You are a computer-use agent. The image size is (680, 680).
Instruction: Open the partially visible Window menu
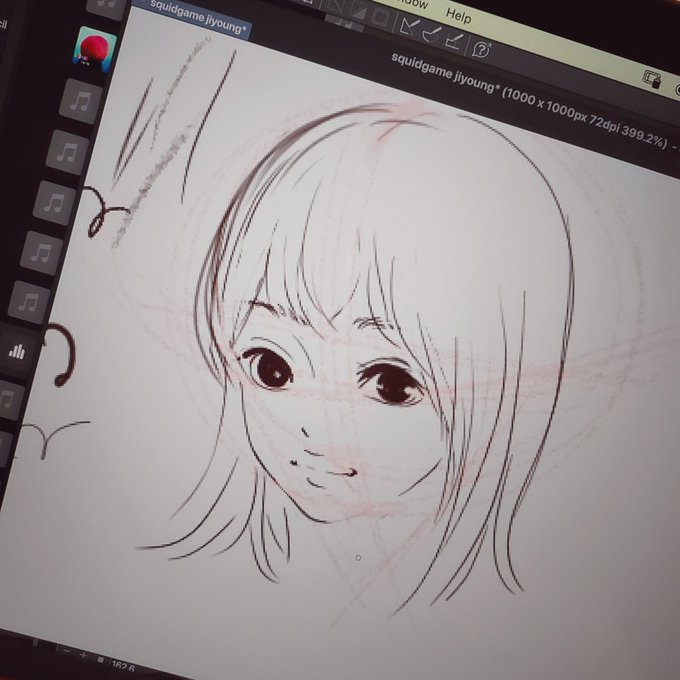(x=410, y=3)
